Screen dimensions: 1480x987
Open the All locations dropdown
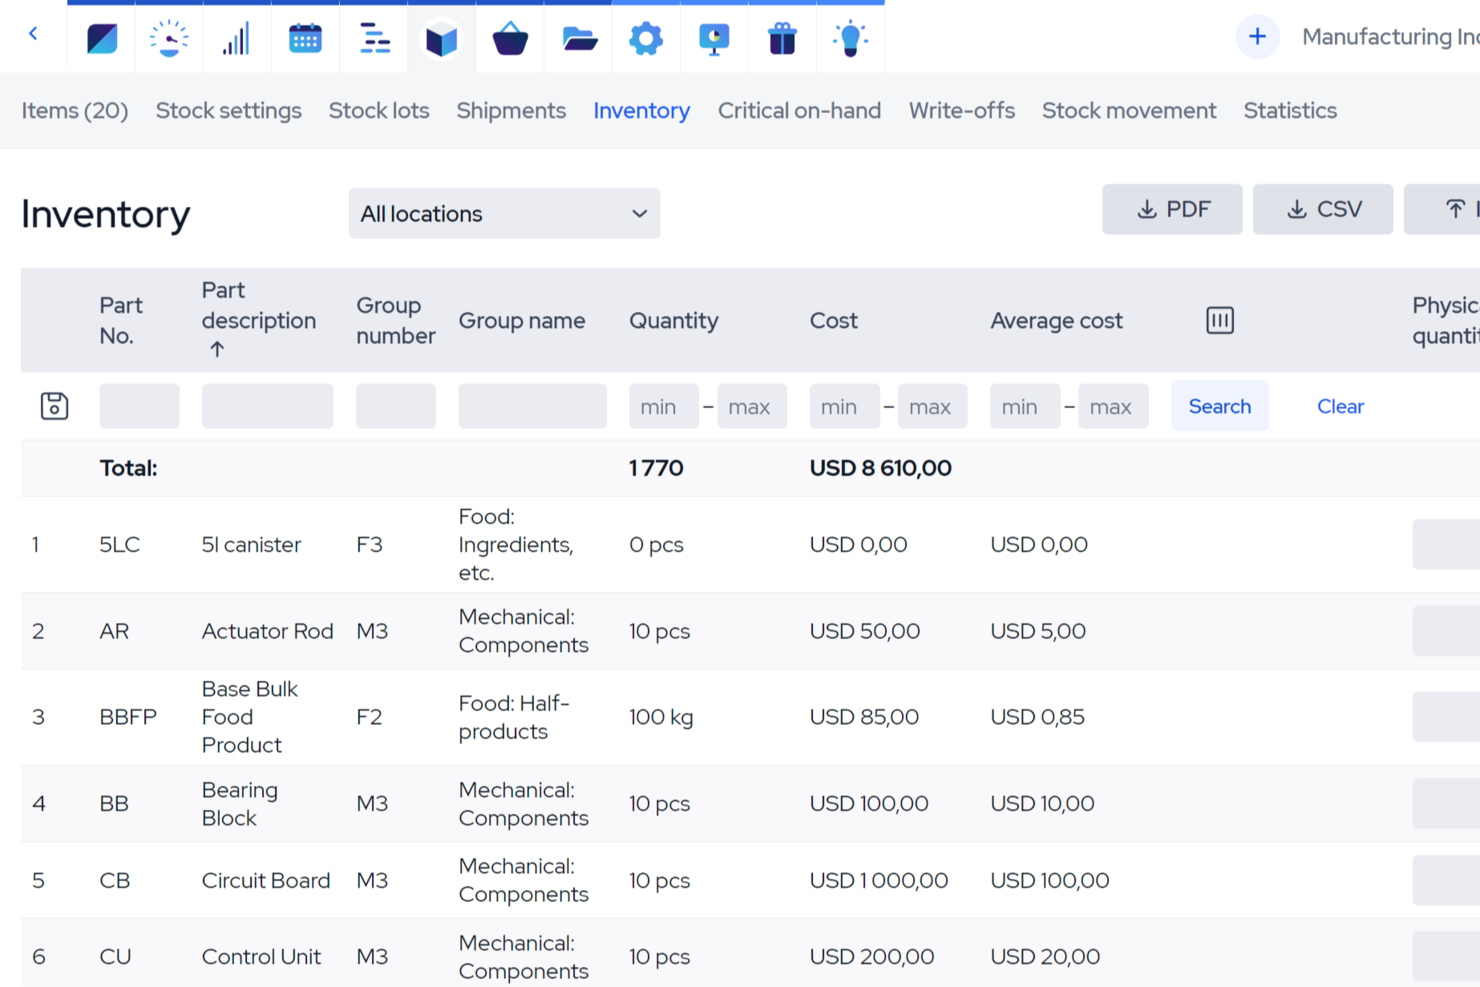coord(504,213)
